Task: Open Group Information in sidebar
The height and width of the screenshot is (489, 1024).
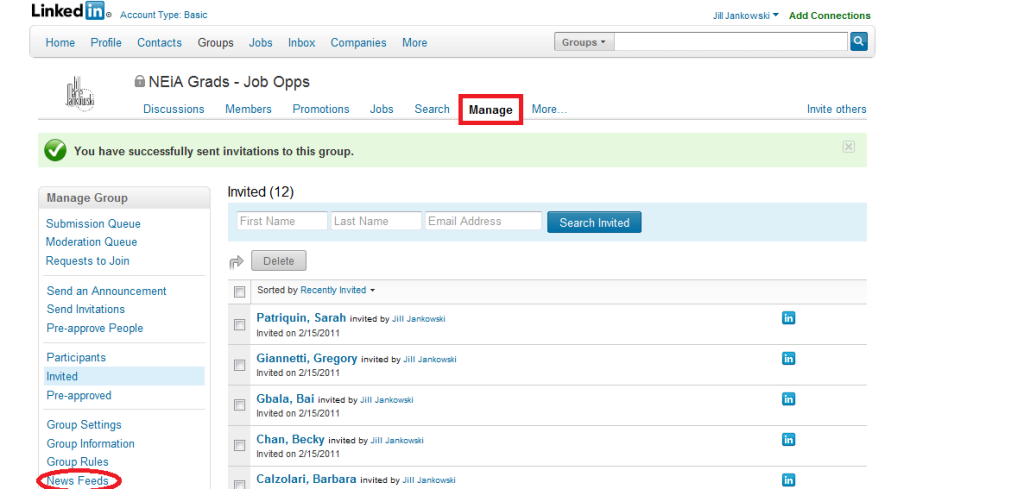Action: 90,443
